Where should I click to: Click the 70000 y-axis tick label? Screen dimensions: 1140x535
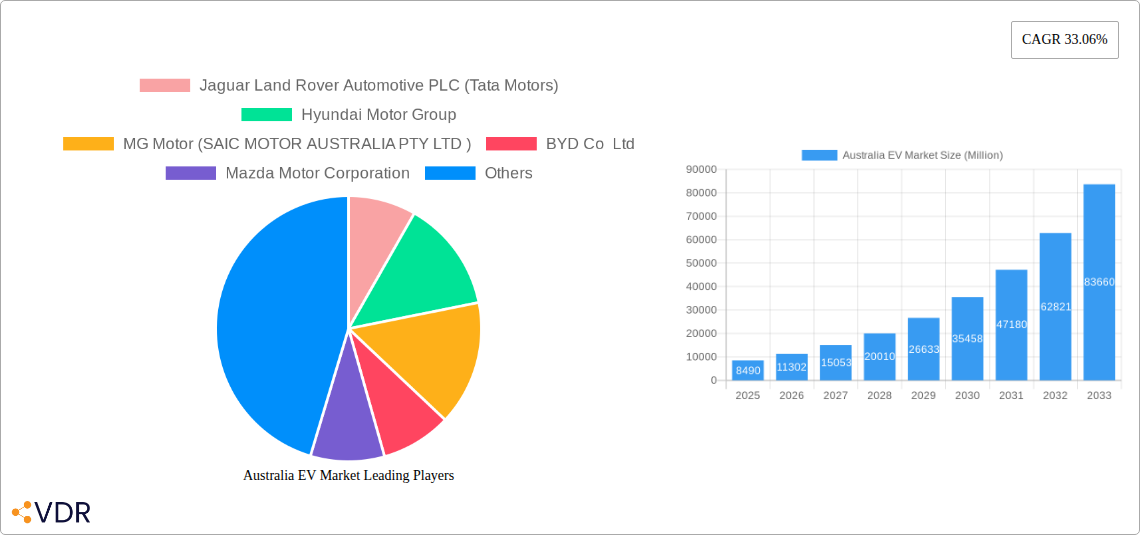[701, 217]
